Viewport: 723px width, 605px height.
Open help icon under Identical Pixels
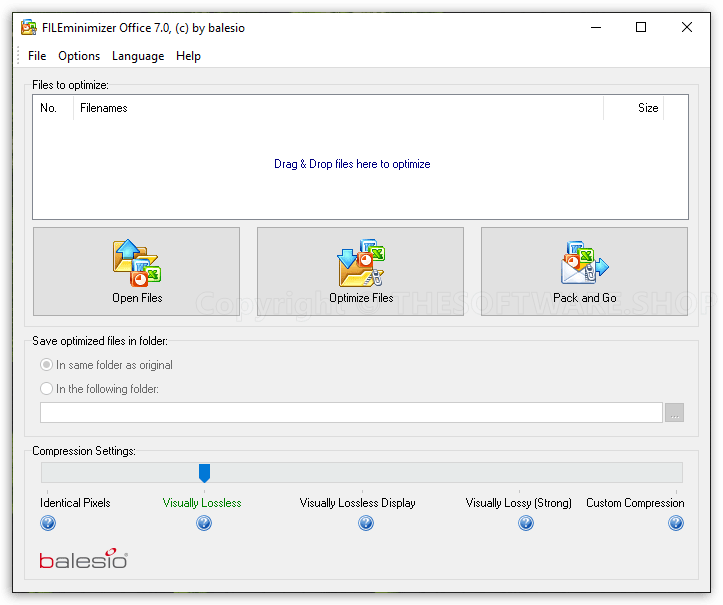(x=48, y=523)
